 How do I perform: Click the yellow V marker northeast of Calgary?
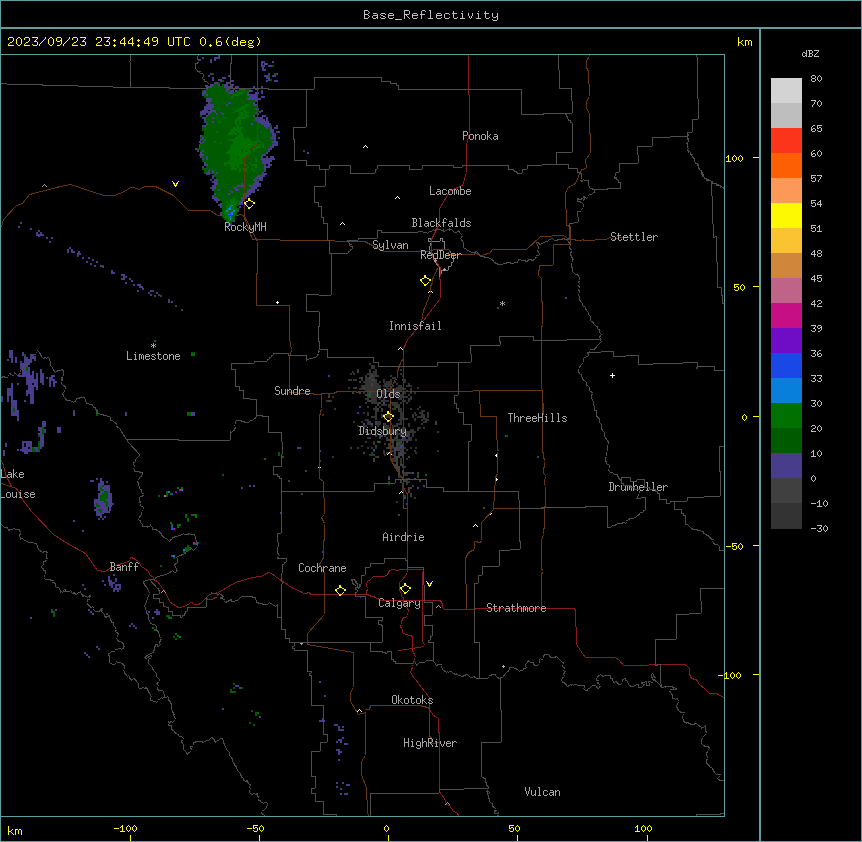pyautogui.click(x=429, y=584)
